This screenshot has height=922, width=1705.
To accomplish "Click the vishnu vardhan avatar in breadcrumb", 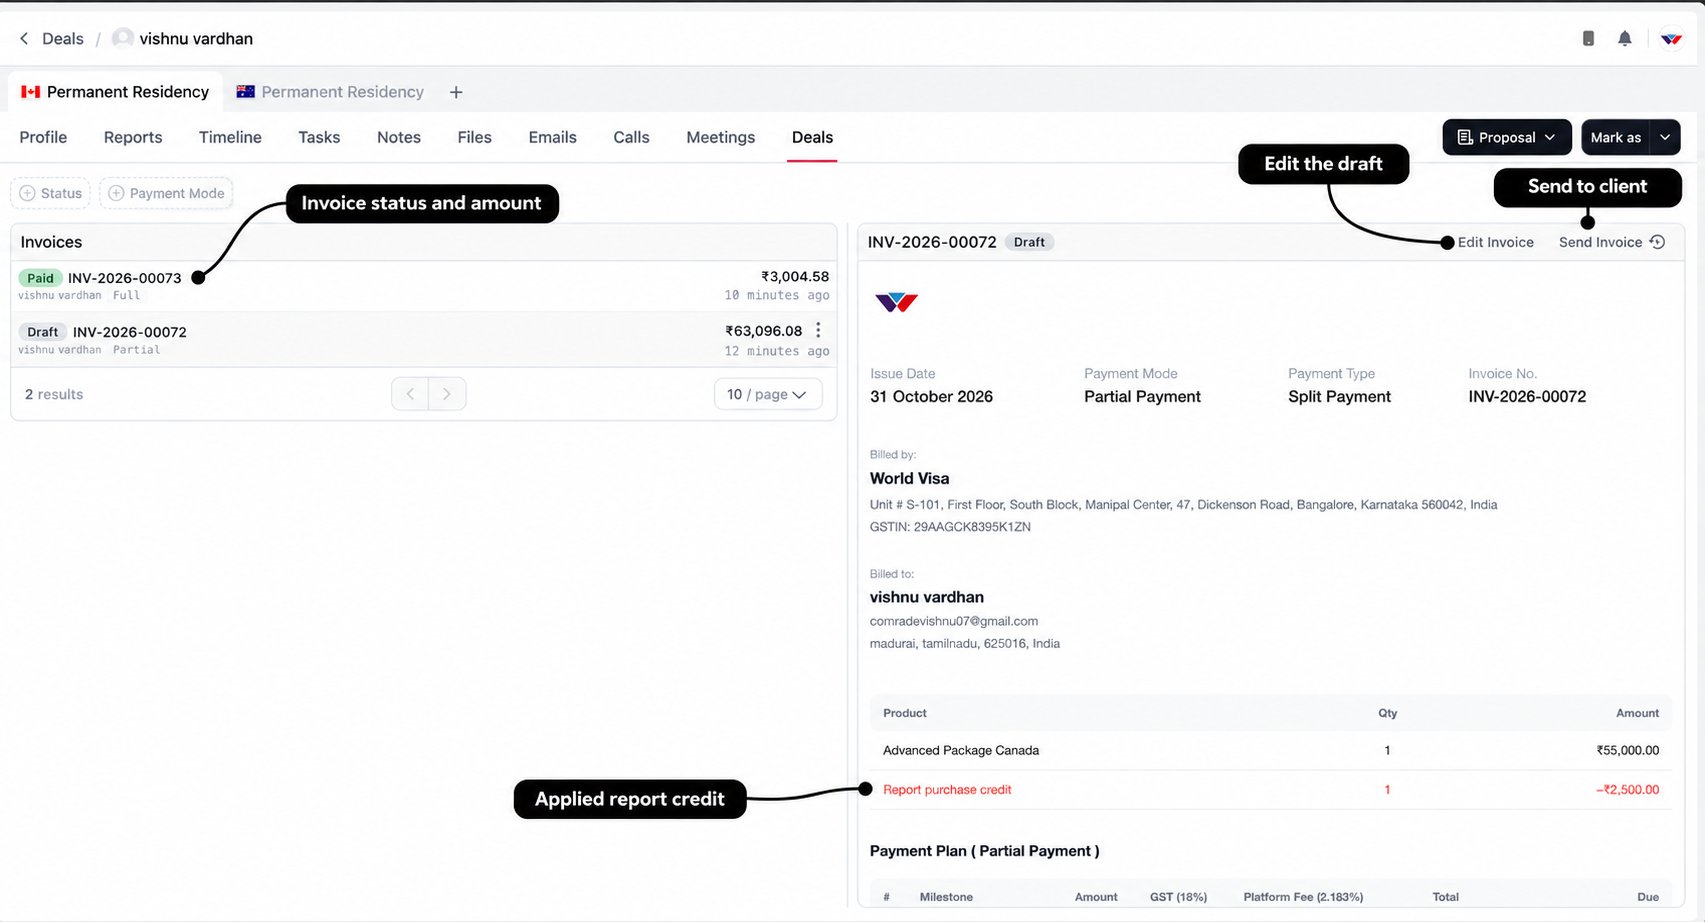I will (123, 38).
